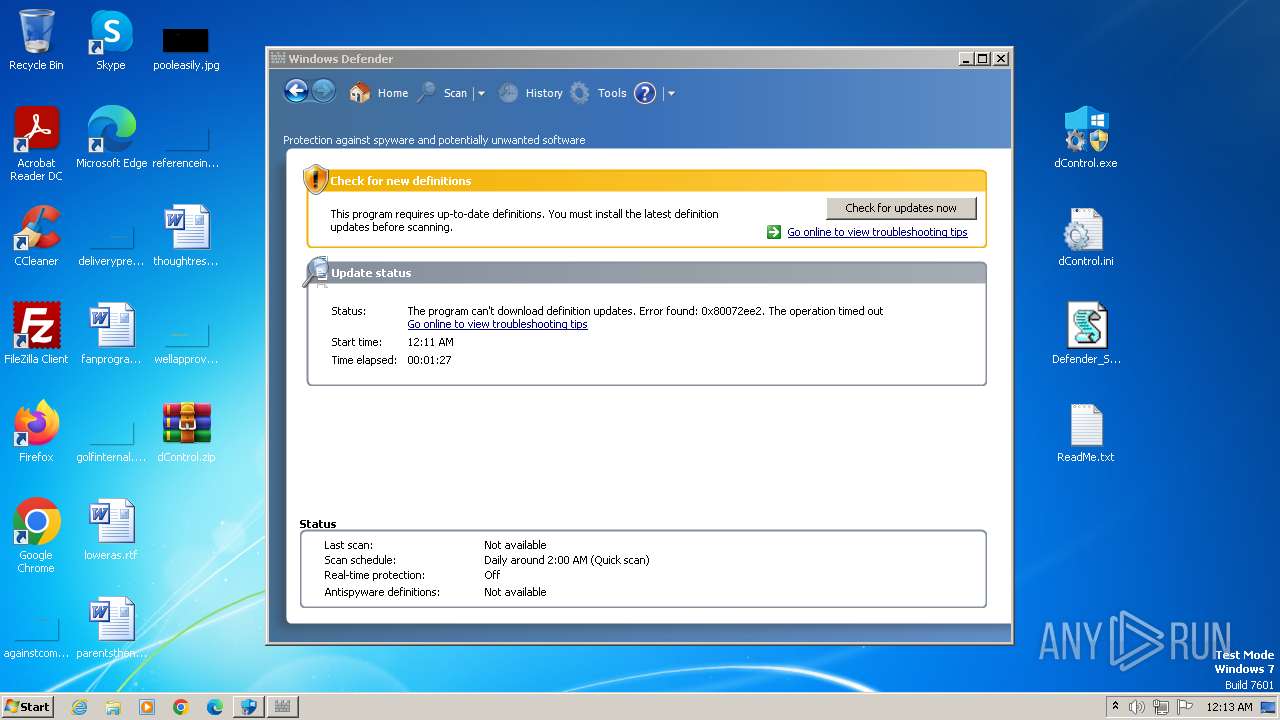Viewport: 1280px width, 720px height.
Task: Go back with the Defender back arrow
Action: [x=296, y=92]
